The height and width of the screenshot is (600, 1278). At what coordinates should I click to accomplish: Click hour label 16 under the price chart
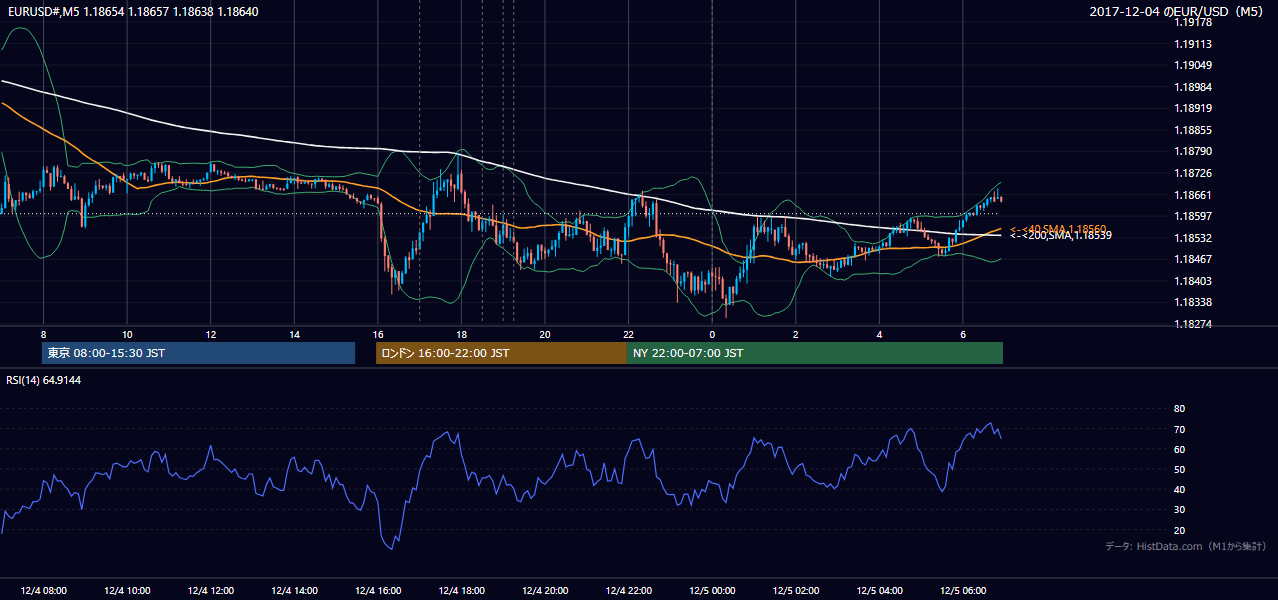(378, 334)
